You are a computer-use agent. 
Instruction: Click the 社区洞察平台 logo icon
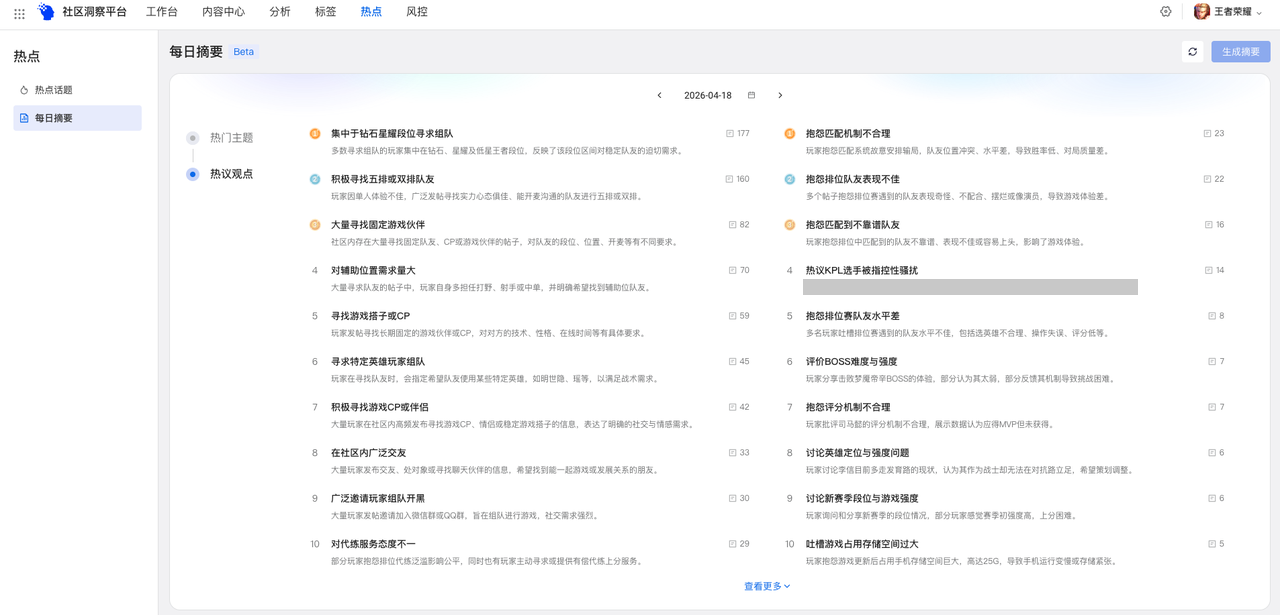(x=47, y=12)
